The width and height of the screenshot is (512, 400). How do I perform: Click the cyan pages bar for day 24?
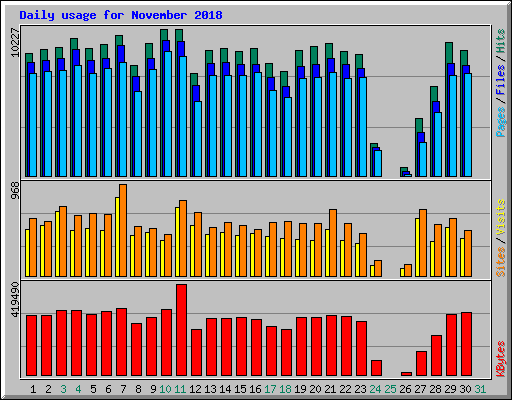[x=378, y=163]
